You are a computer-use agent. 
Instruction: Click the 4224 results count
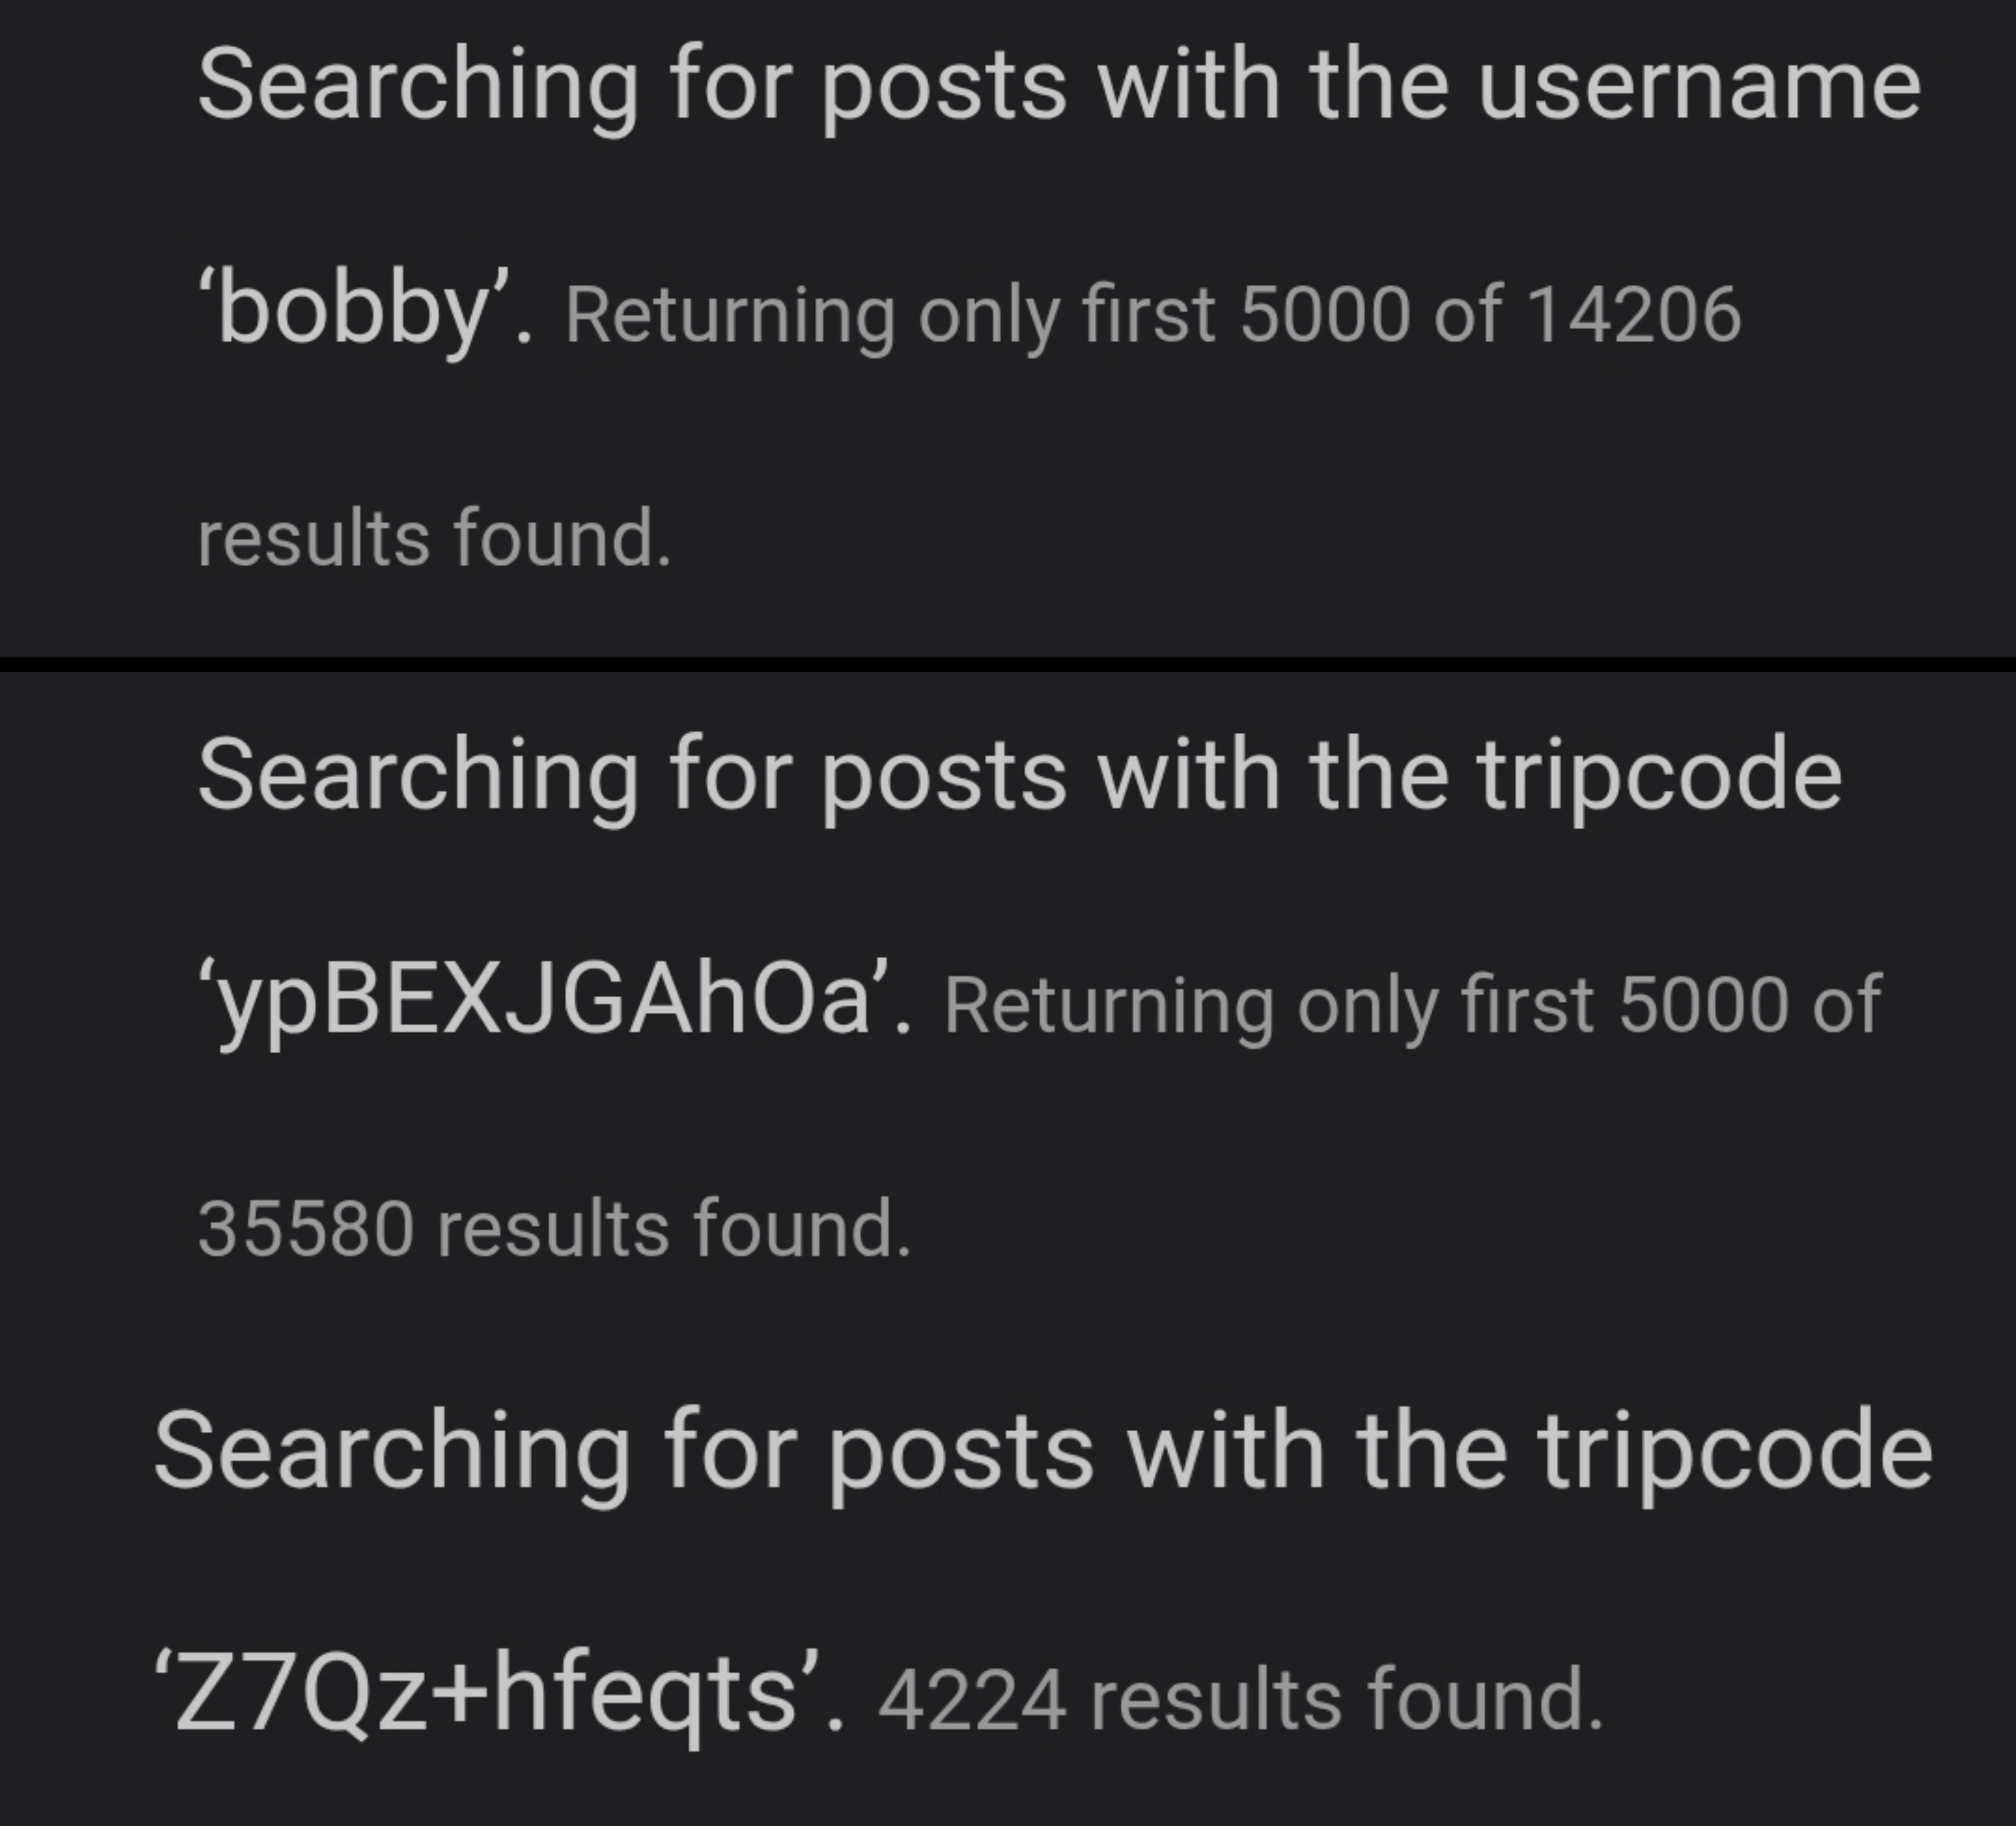point(972,1701)
